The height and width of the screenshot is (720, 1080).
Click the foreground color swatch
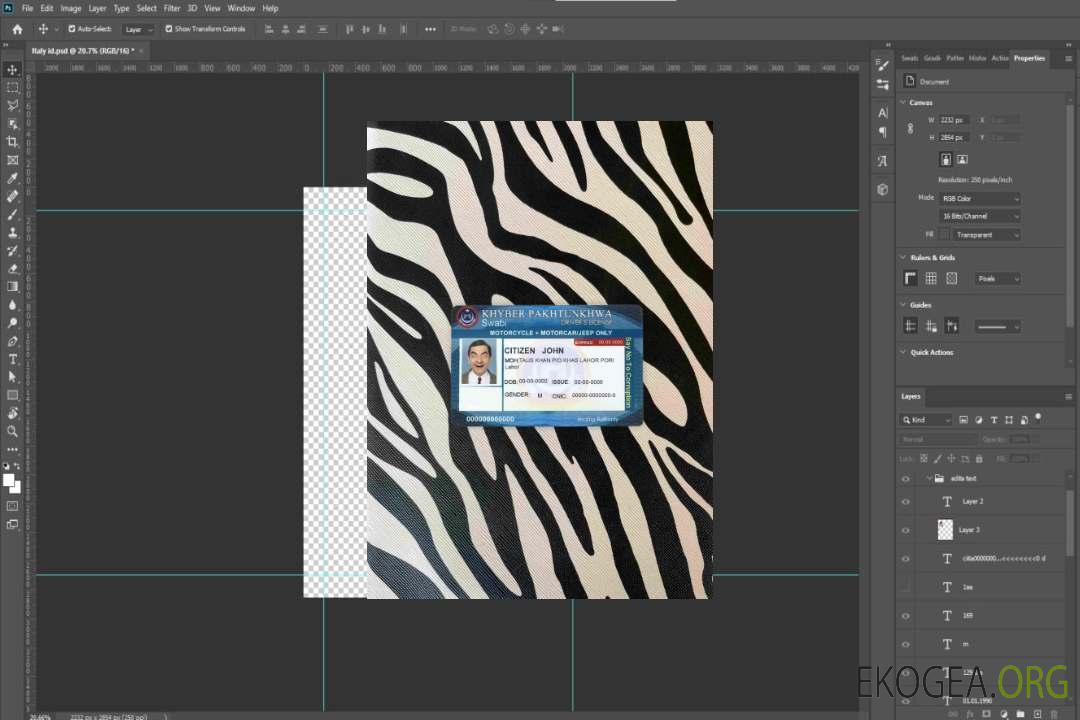[8, 480]
